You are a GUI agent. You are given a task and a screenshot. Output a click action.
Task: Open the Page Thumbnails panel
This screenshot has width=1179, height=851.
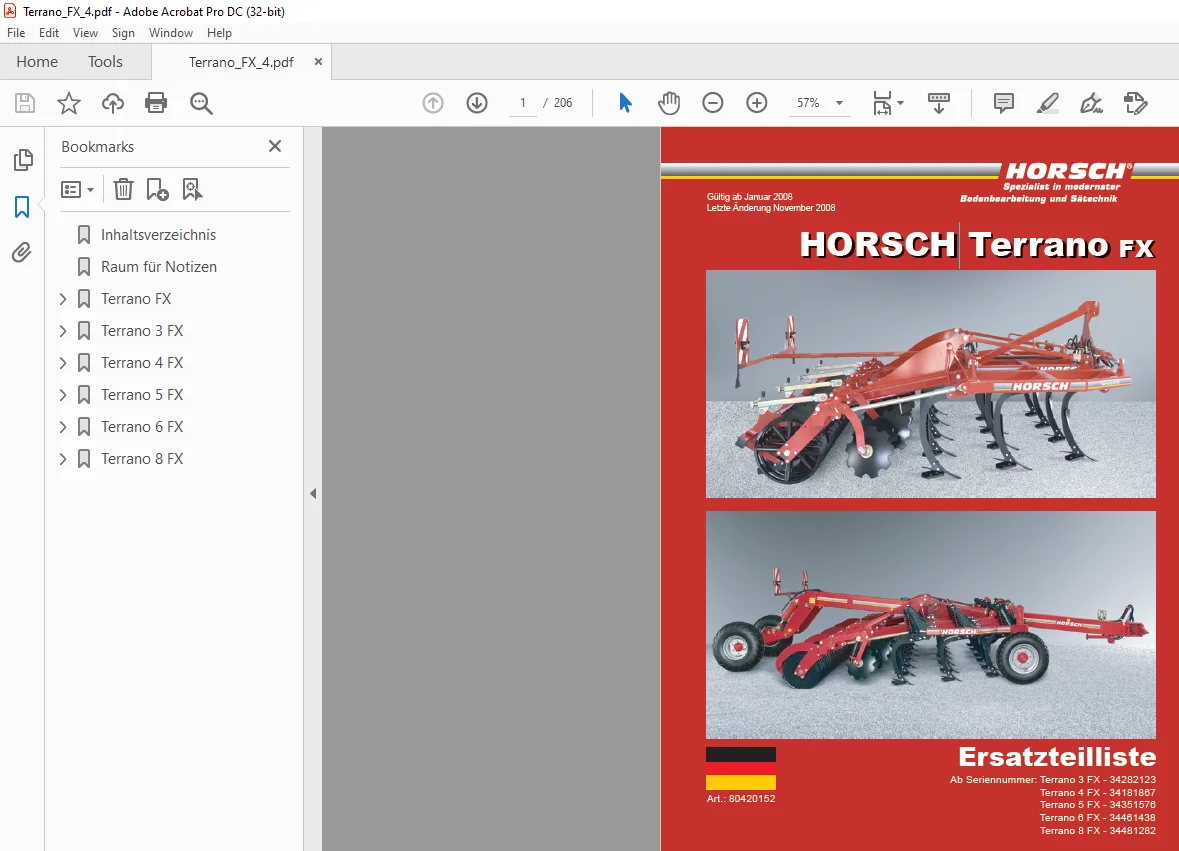23,159
